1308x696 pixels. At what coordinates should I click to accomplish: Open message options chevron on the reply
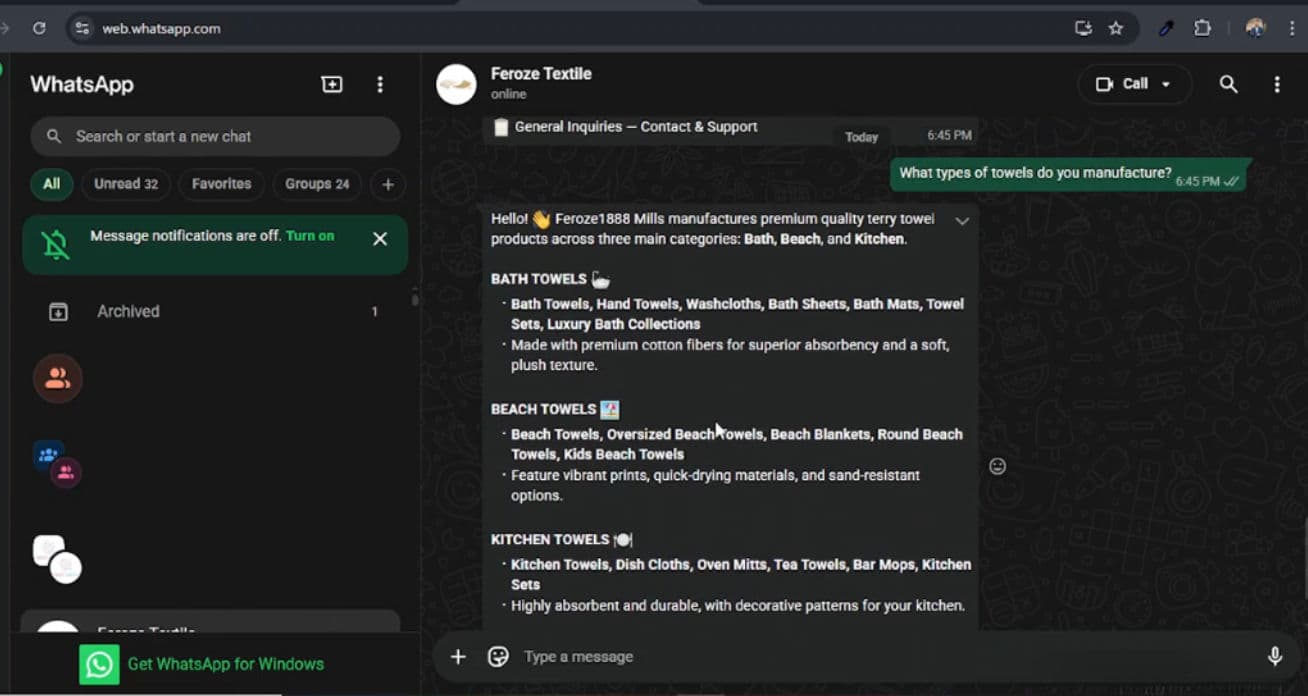(x=962, y=221)
